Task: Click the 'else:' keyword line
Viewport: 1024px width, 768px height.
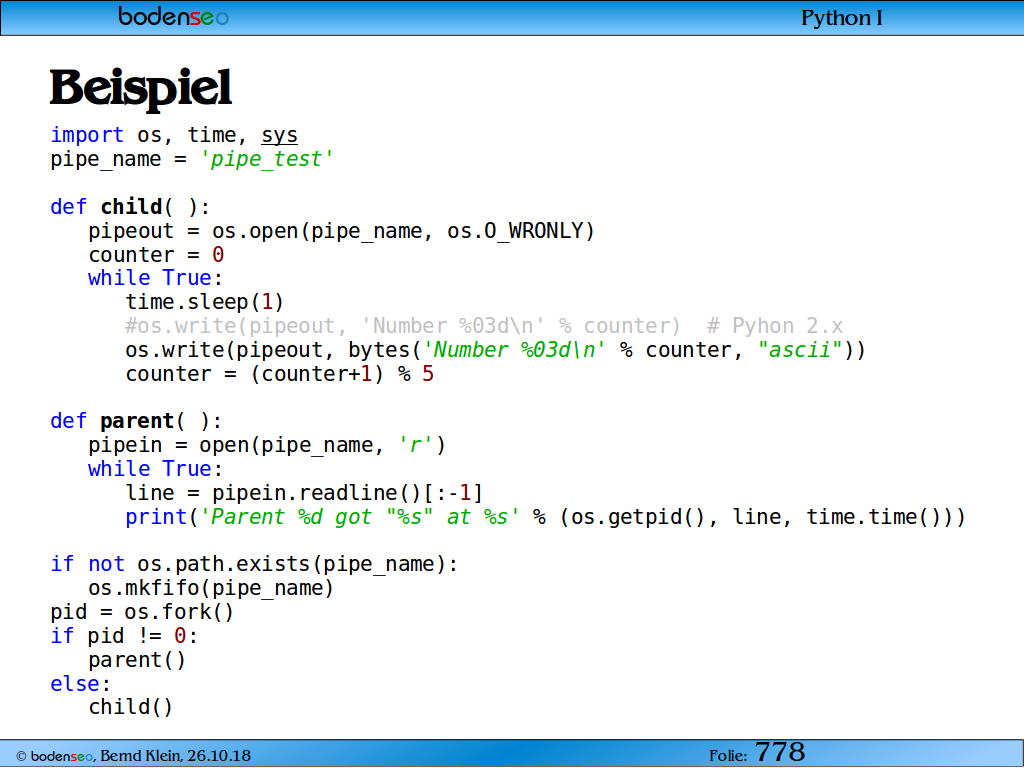Action: point(80,684)
